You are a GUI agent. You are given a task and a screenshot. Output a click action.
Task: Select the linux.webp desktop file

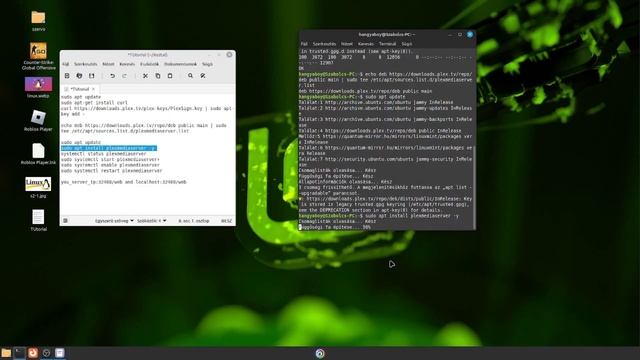(38, 87)
